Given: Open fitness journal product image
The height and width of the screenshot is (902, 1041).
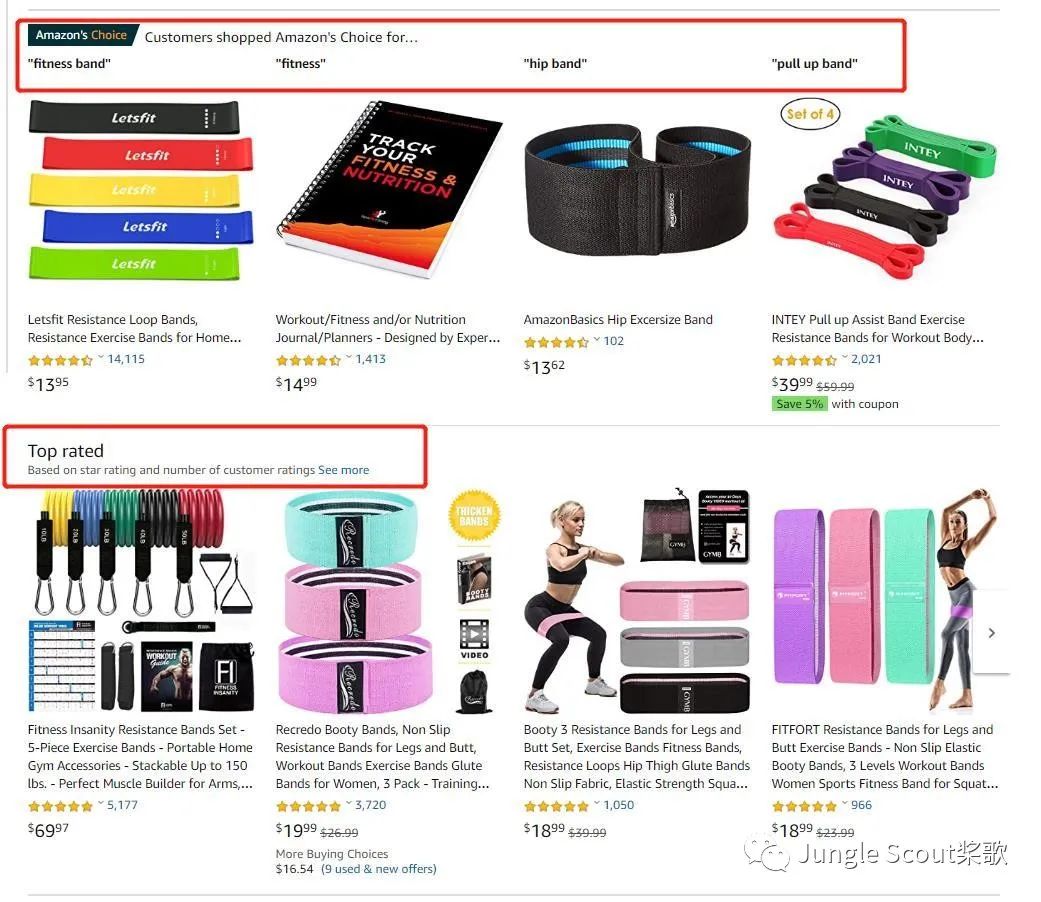Looking at the screenshot, I should [x=388, y=189].
